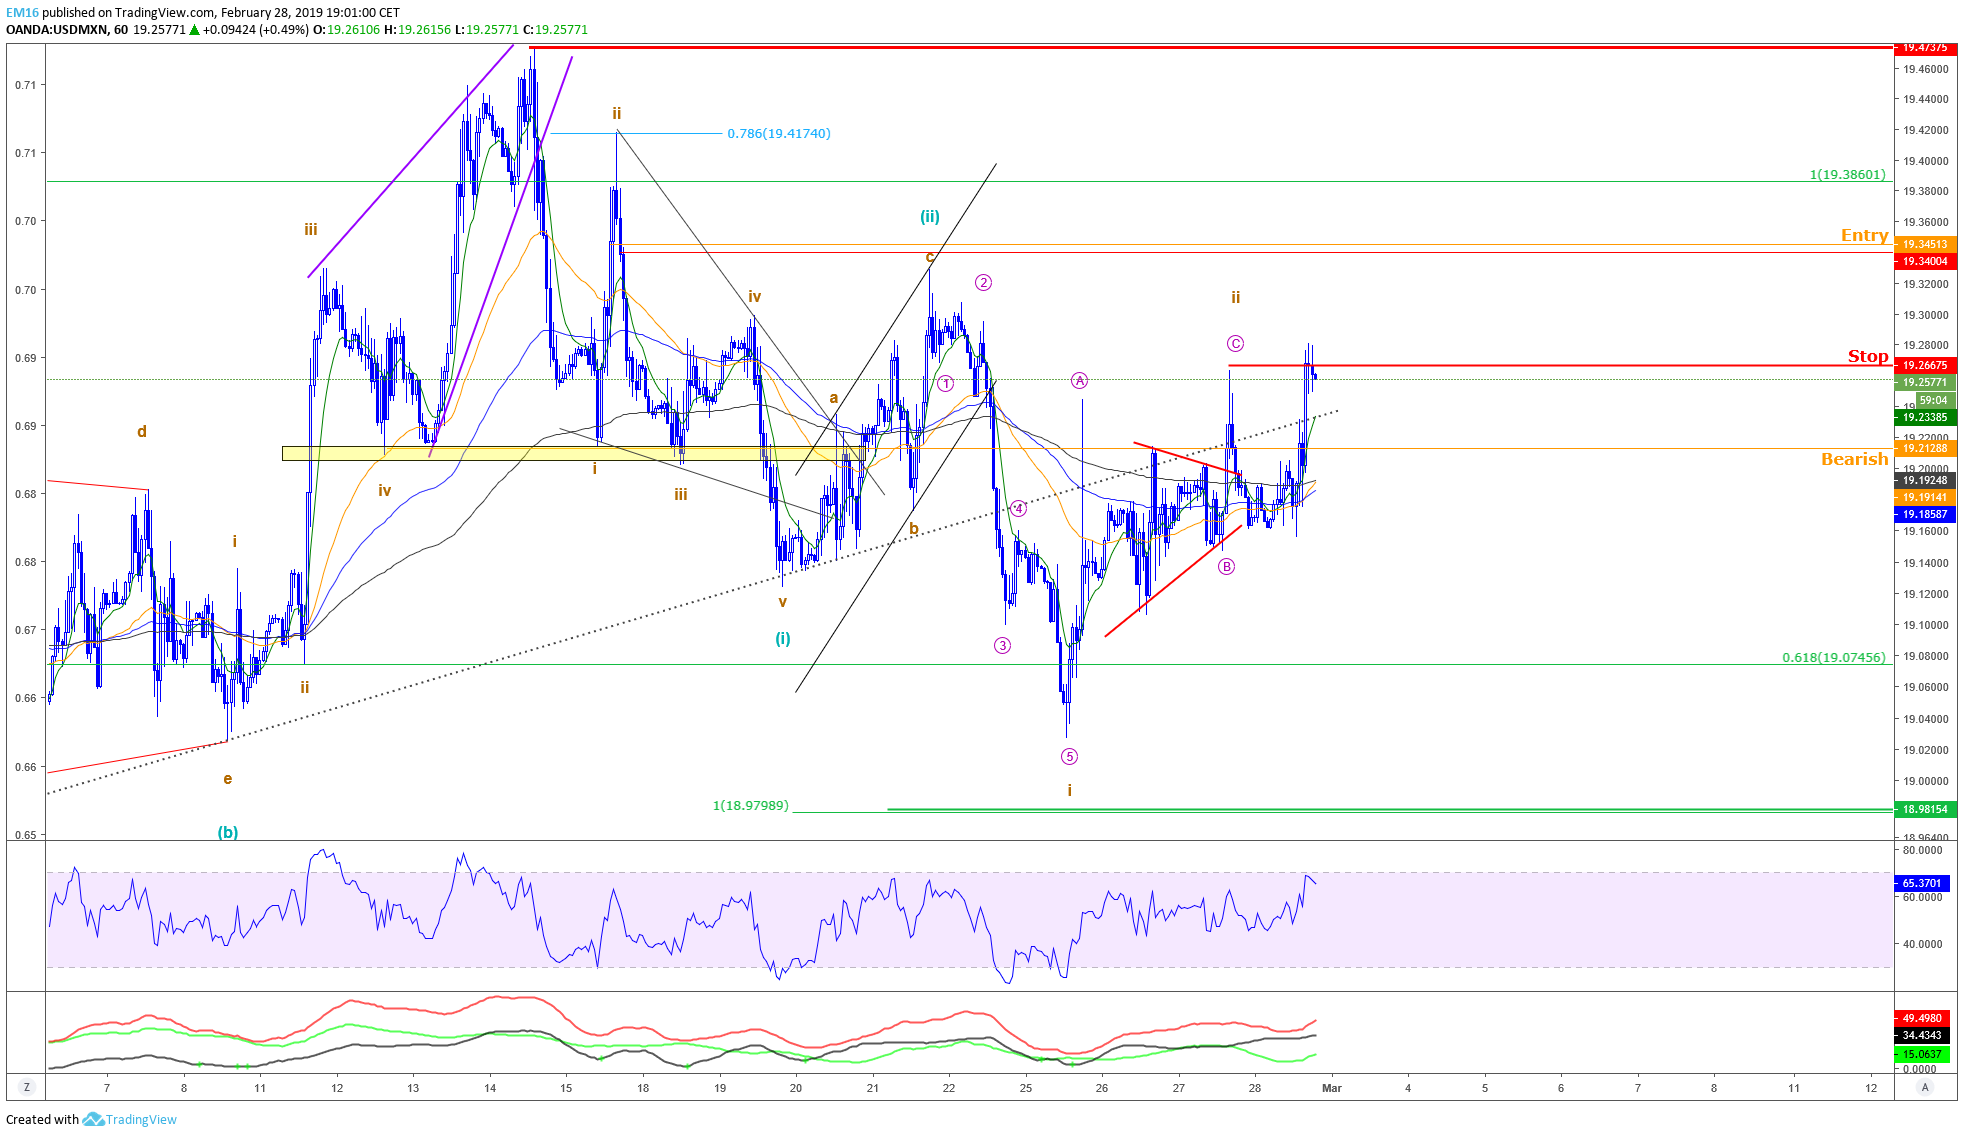This screenshot has width=1964, height=1137.
Task: Select the 34.4343 black indicator value
Action: [1922, 1035]
